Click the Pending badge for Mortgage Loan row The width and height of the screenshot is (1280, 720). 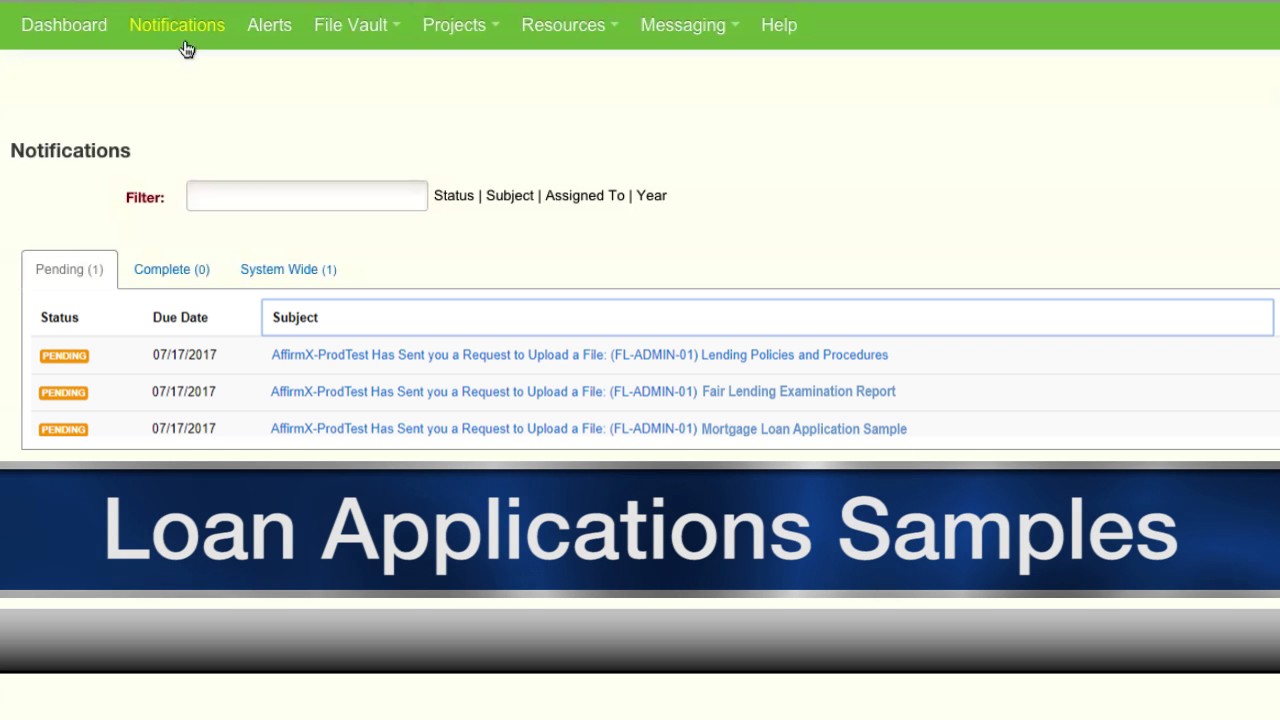(64, 430)
